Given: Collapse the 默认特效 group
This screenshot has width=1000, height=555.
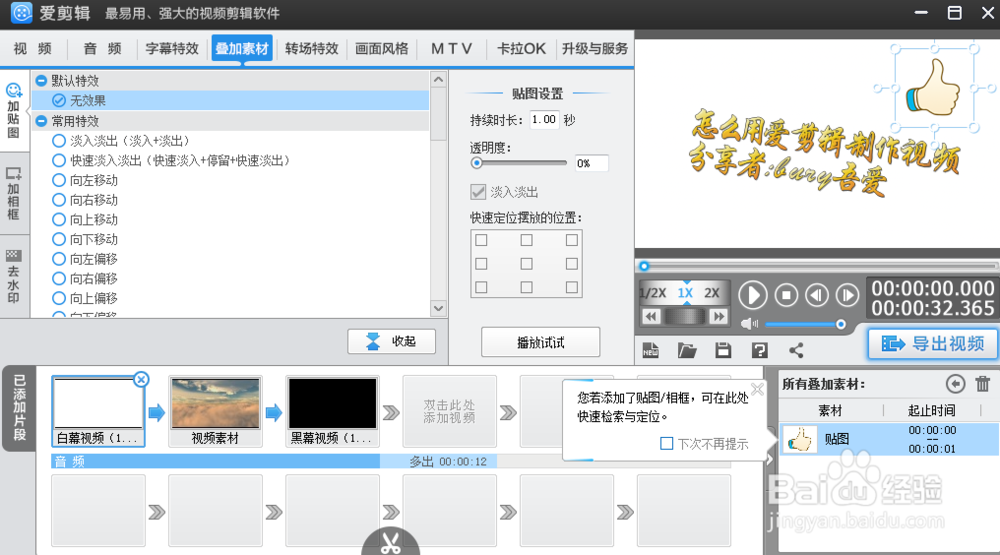Looking at the screenshot, I should coord(41,81).
